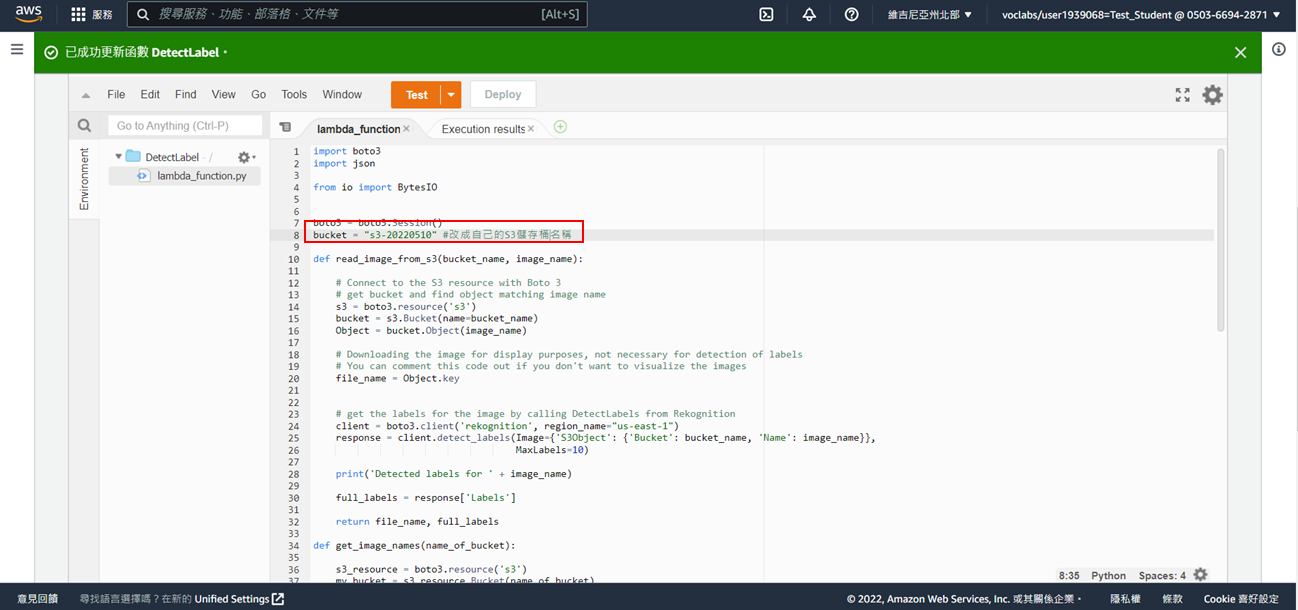Switch to the Execution results tab
The width and height of the screenshot is (1298, 610).
pyautogui.click(x=483, y=129)
